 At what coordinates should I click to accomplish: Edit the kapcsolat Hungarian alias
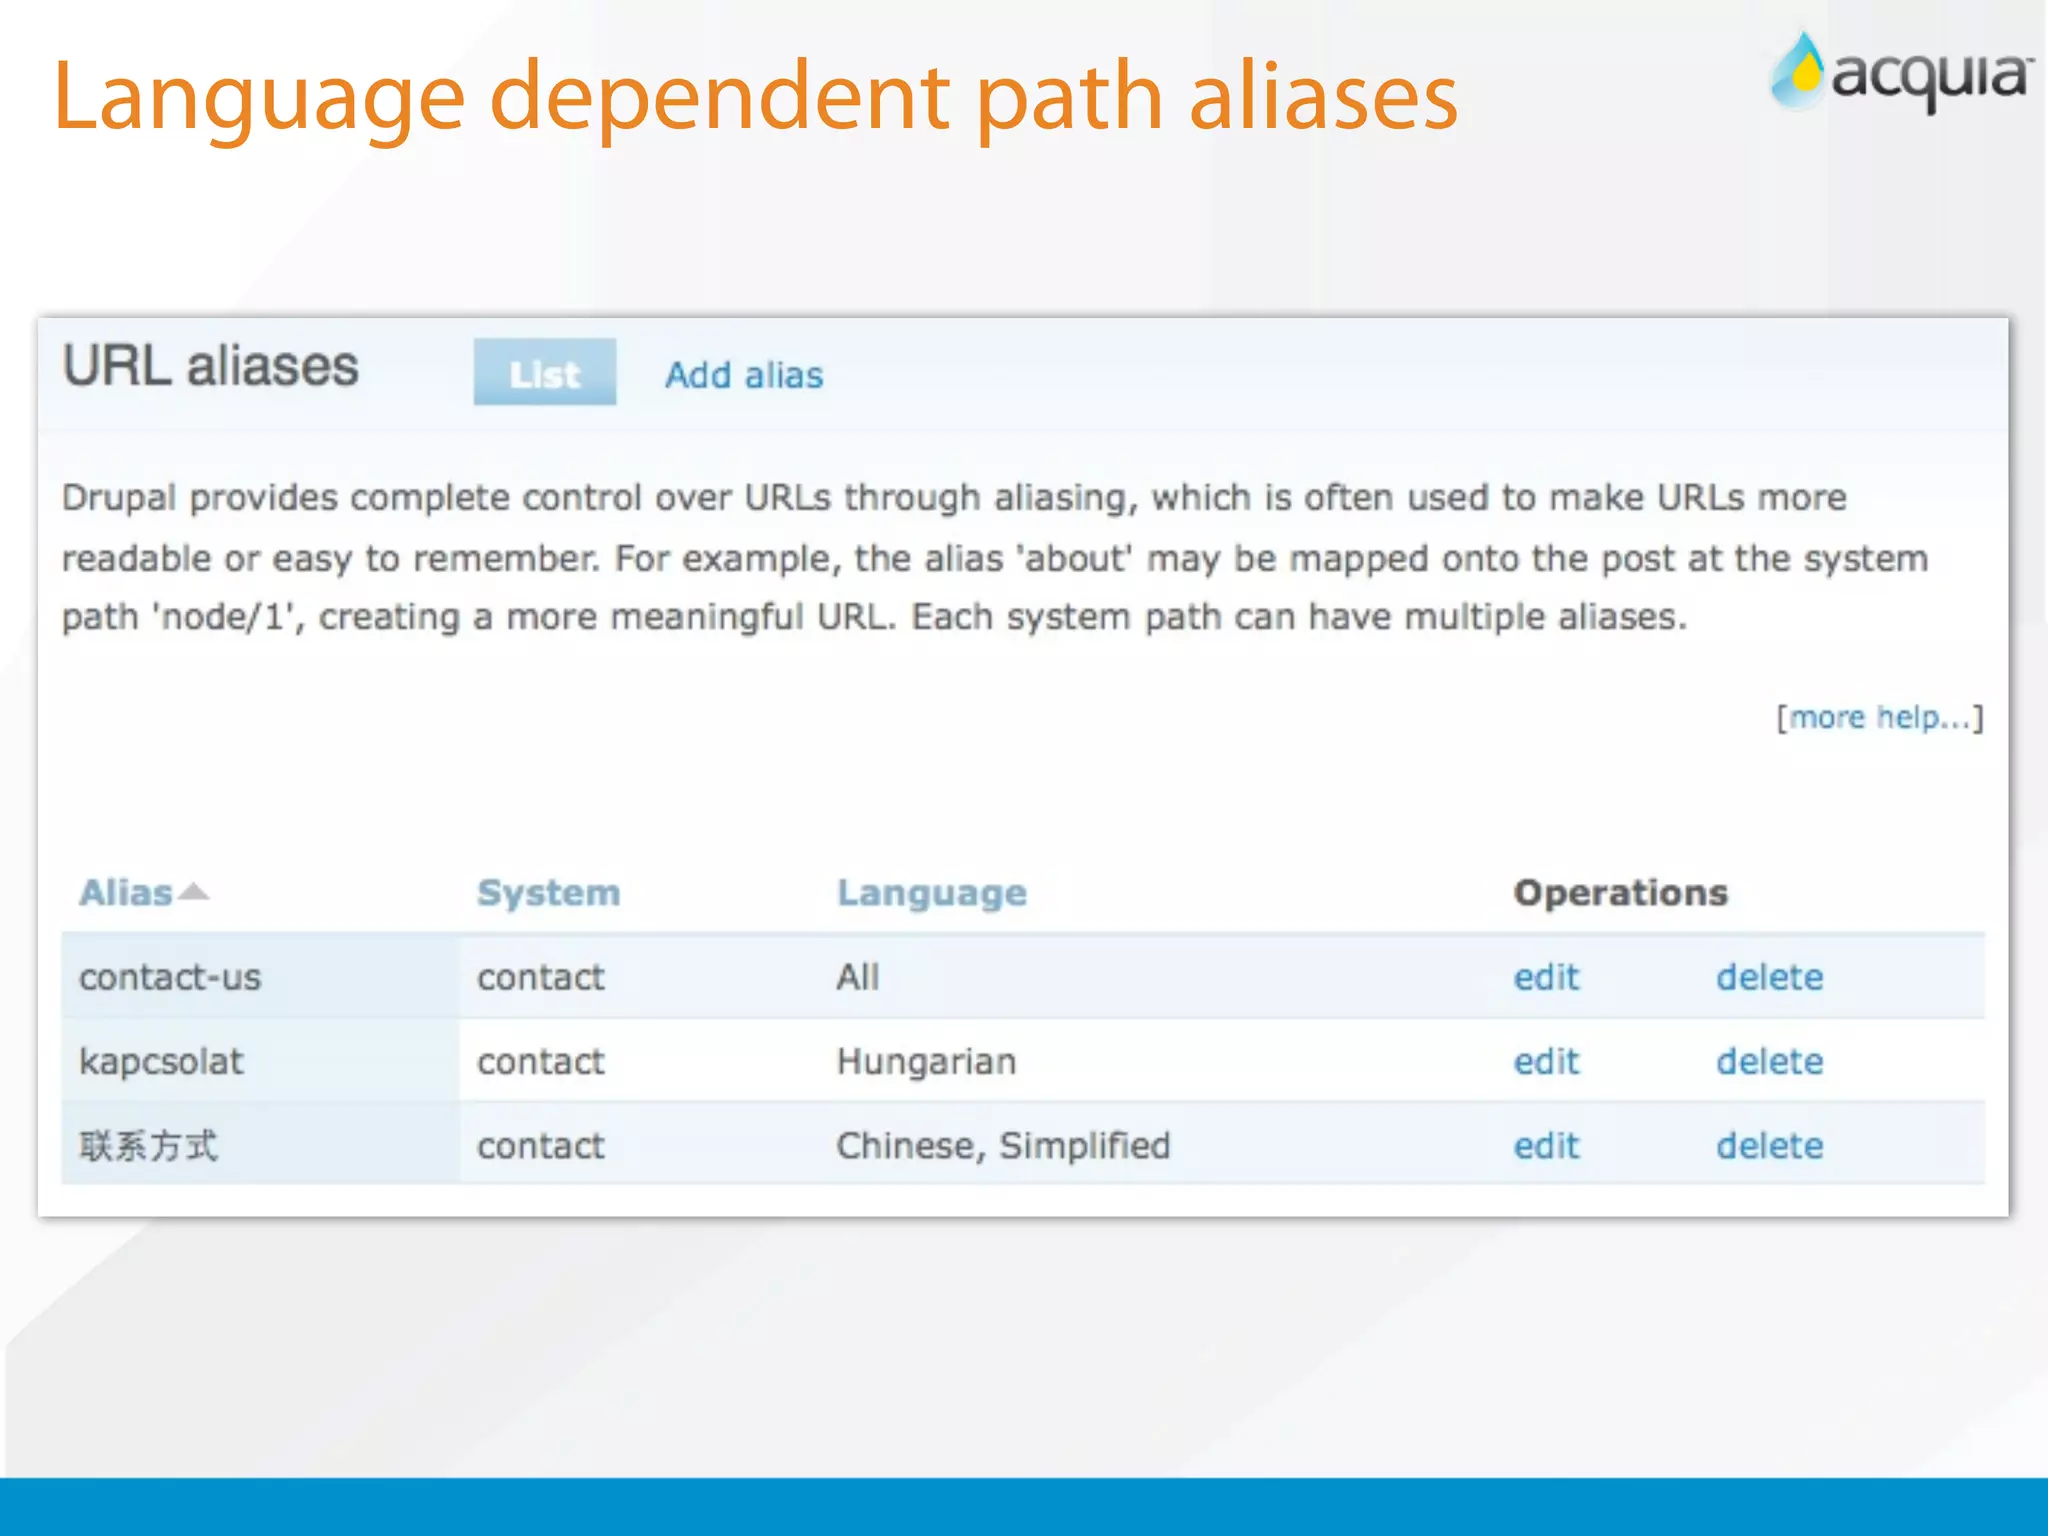(x=1545, y=1061)
